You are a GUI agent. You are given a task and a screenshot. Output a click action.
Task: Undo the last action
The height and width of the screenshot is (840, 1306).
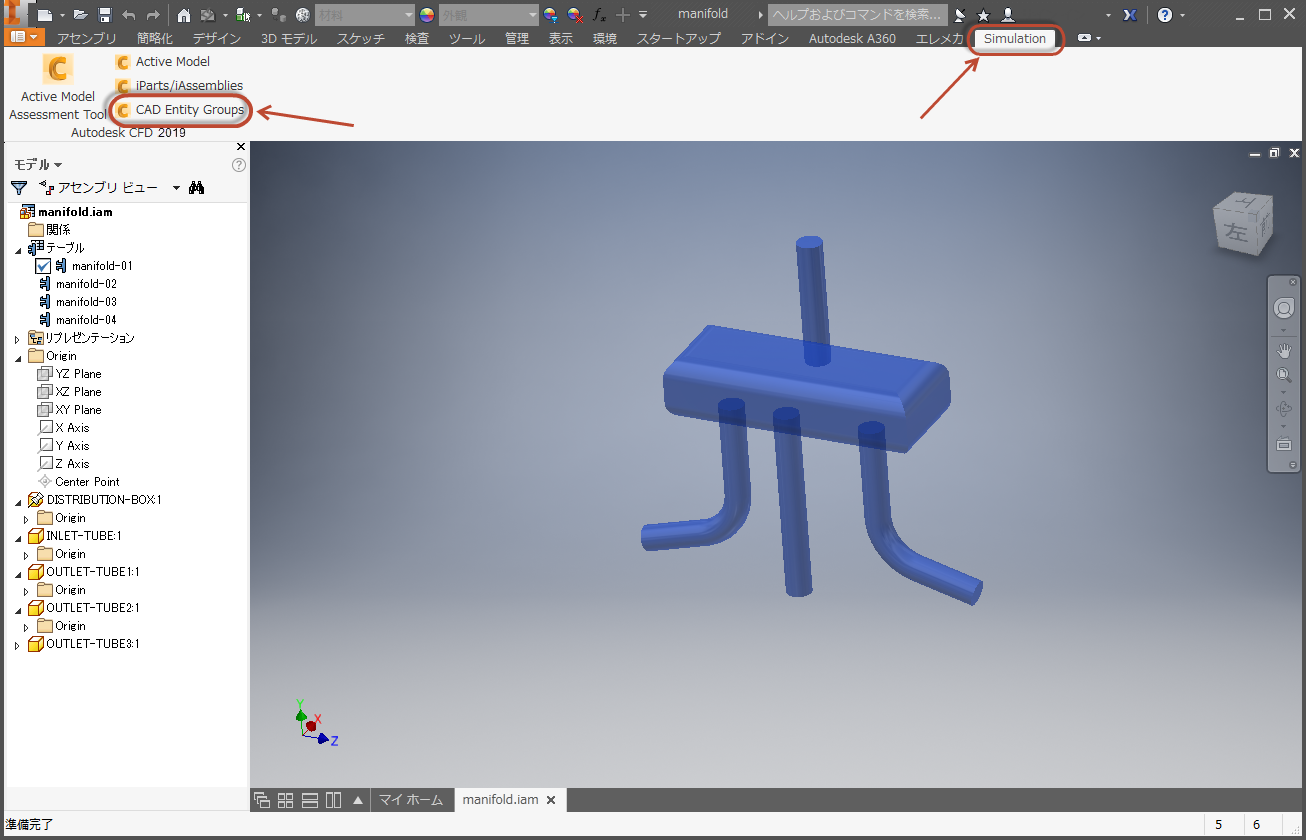coord(129,15)
